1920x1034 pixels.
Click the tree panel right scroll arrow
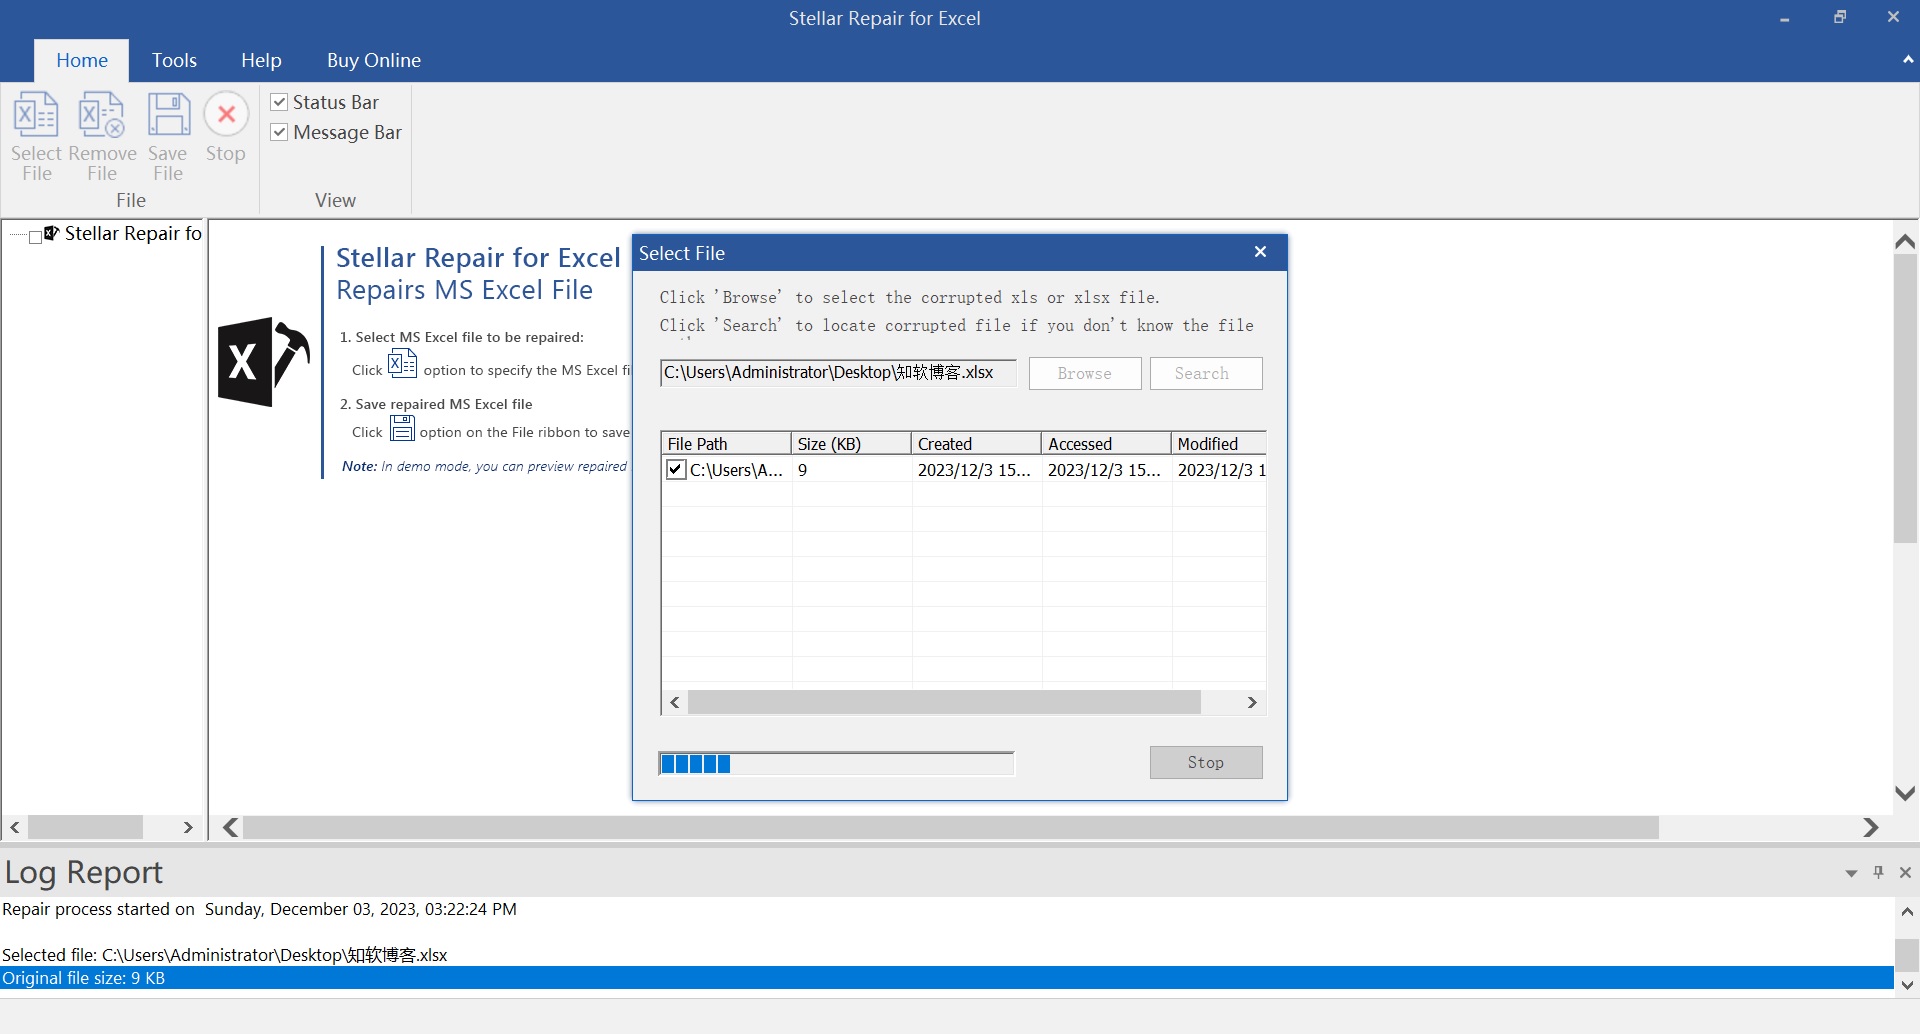tap(188, 827)
